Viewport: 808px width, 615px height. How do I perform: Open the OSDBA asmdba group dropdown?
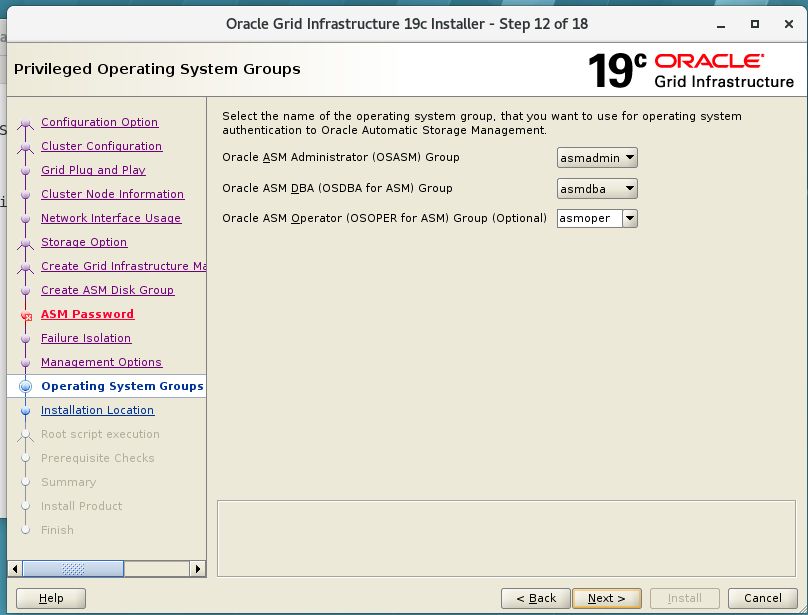(x=597, y=189)
